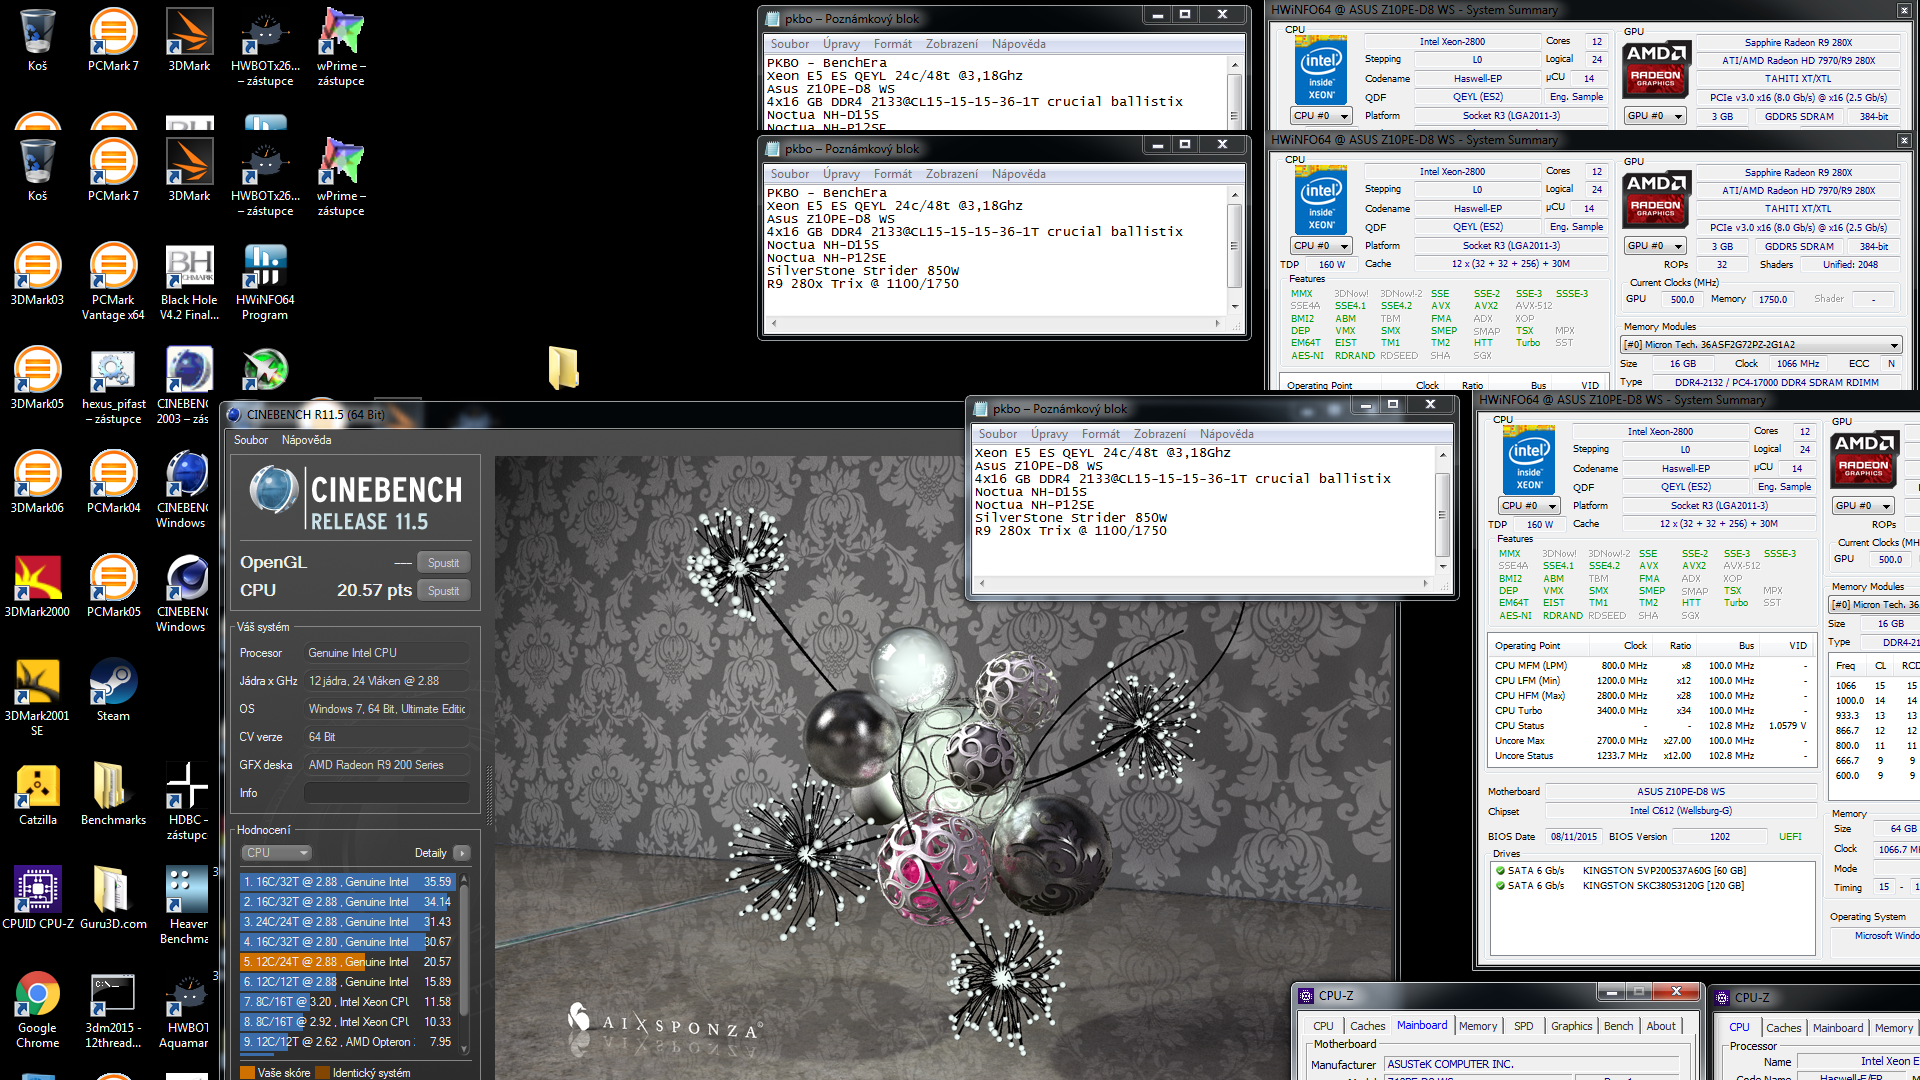Click the orange Vaše skóre color swatch
Screen dimensions: 1920x1080
pyautogui.click(x=247, y=1073)
